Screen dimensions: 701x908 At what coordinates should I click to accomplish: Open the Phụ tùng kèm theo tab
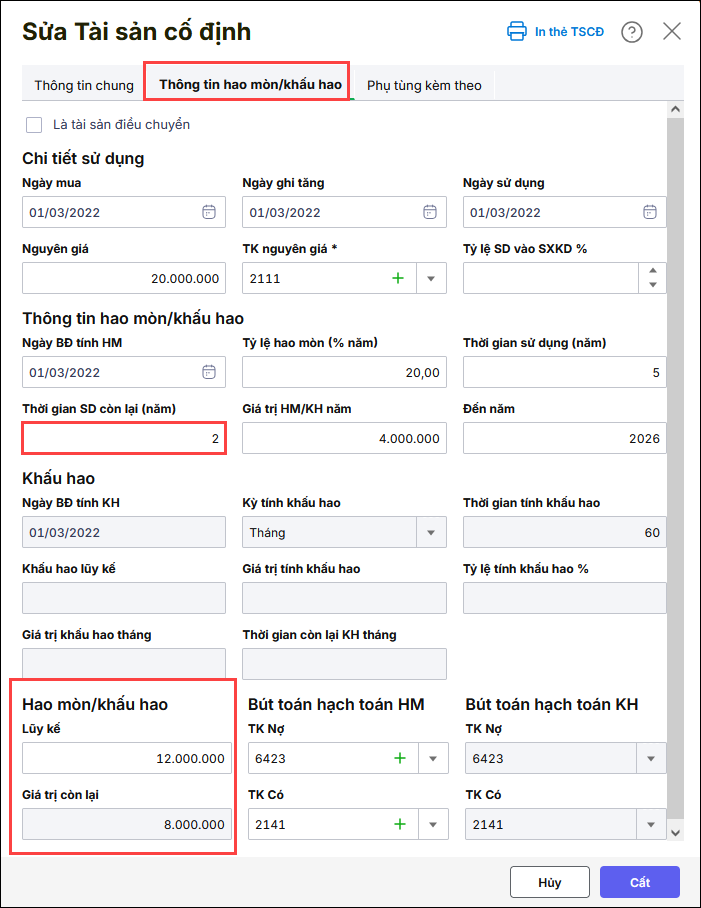coord(424,85)
